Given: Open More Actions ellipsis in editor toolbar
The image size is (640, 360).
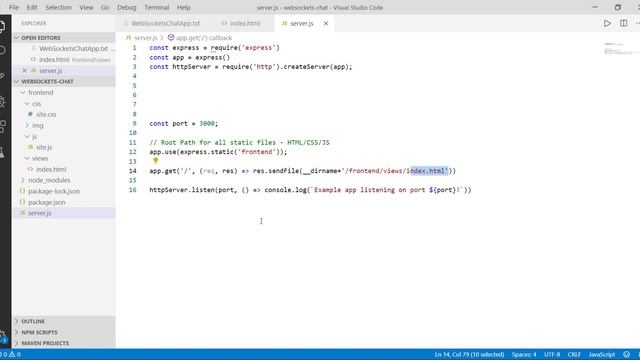Looking at the screenshot, I should [637, 23].
